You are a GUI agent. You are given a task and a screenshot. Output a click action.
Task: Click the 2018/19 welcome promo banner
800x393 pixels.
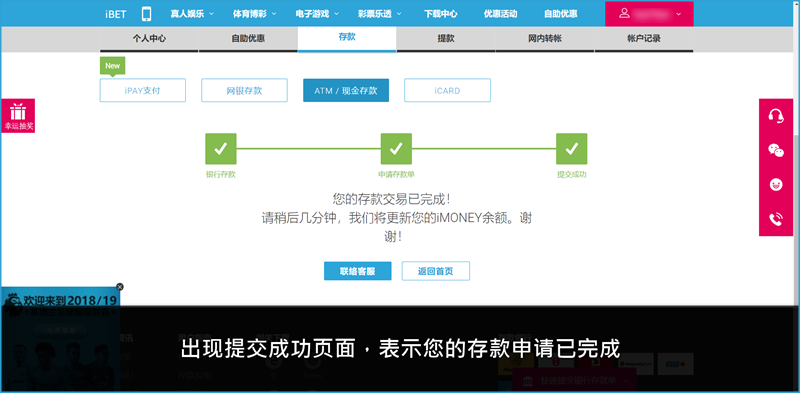tap(60, 339)
